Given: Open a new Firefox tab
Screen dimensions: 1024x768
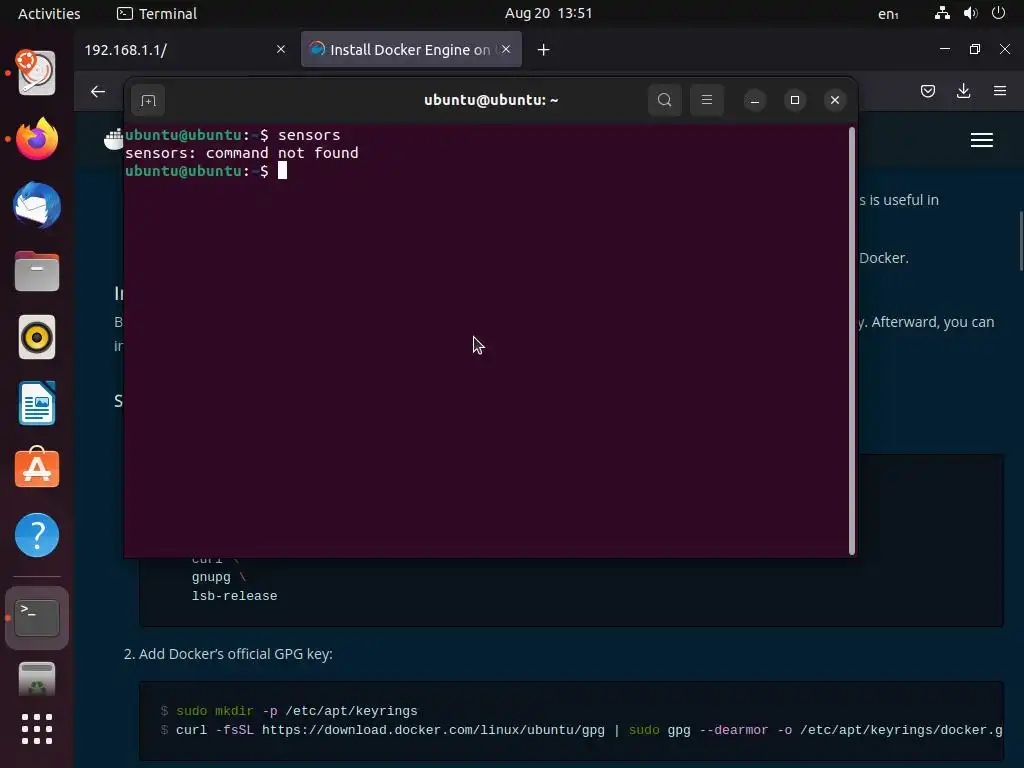Looking at the screenshot, I should pos(543,50).
